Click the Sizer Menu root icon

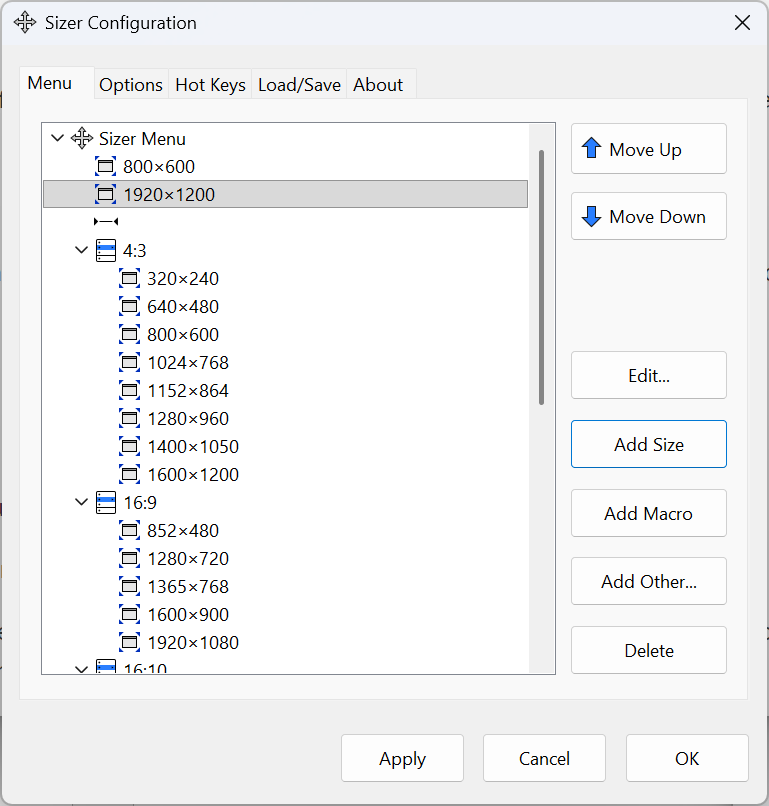82,138
